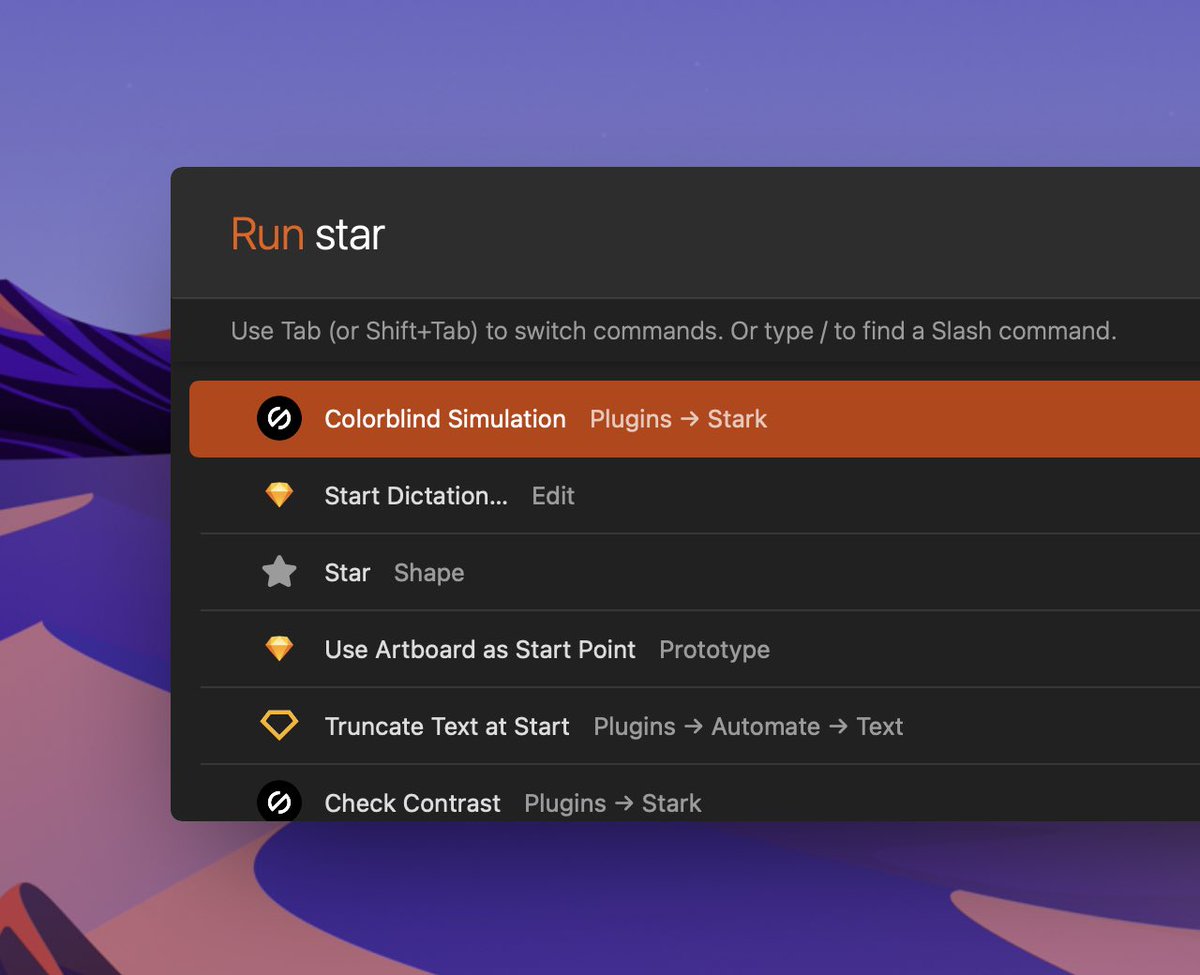Click the 'Plugins → Automate → Text' path
This screenshot has height=975, width=1200.
pos(748,727)
